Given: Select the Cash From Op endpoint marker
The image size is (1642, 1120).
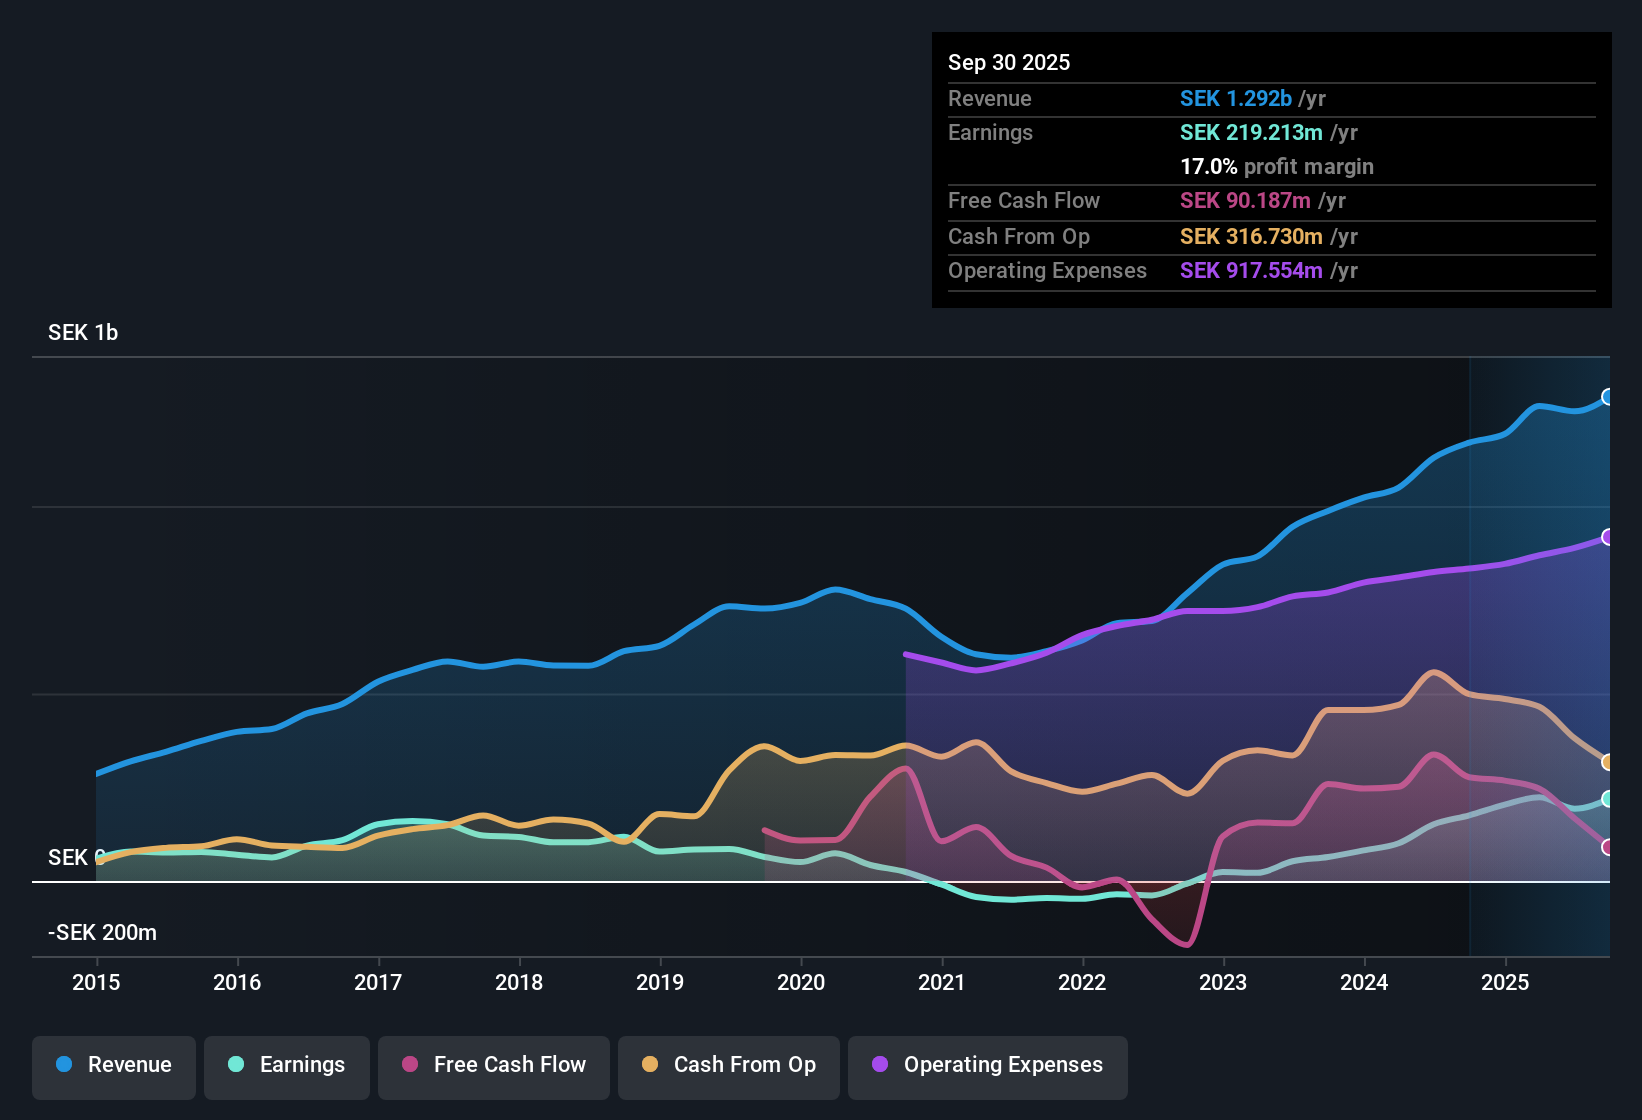Looking at the screenshot, I should (1607, 761).
